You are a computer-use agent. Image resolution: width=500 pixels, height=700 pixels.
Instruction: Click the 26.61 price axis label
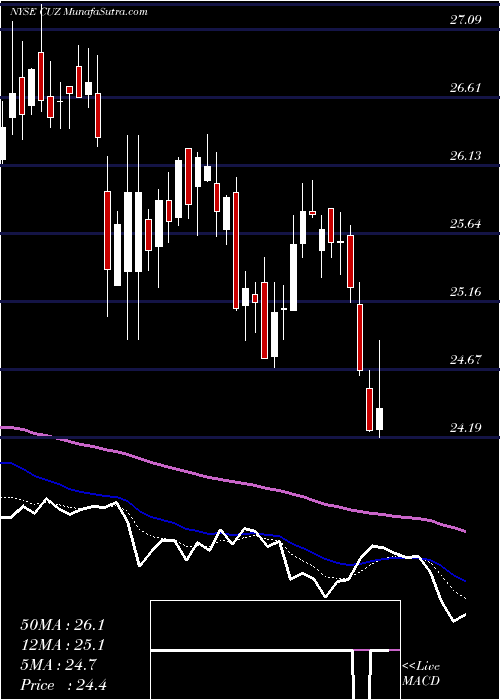[465, 88]
